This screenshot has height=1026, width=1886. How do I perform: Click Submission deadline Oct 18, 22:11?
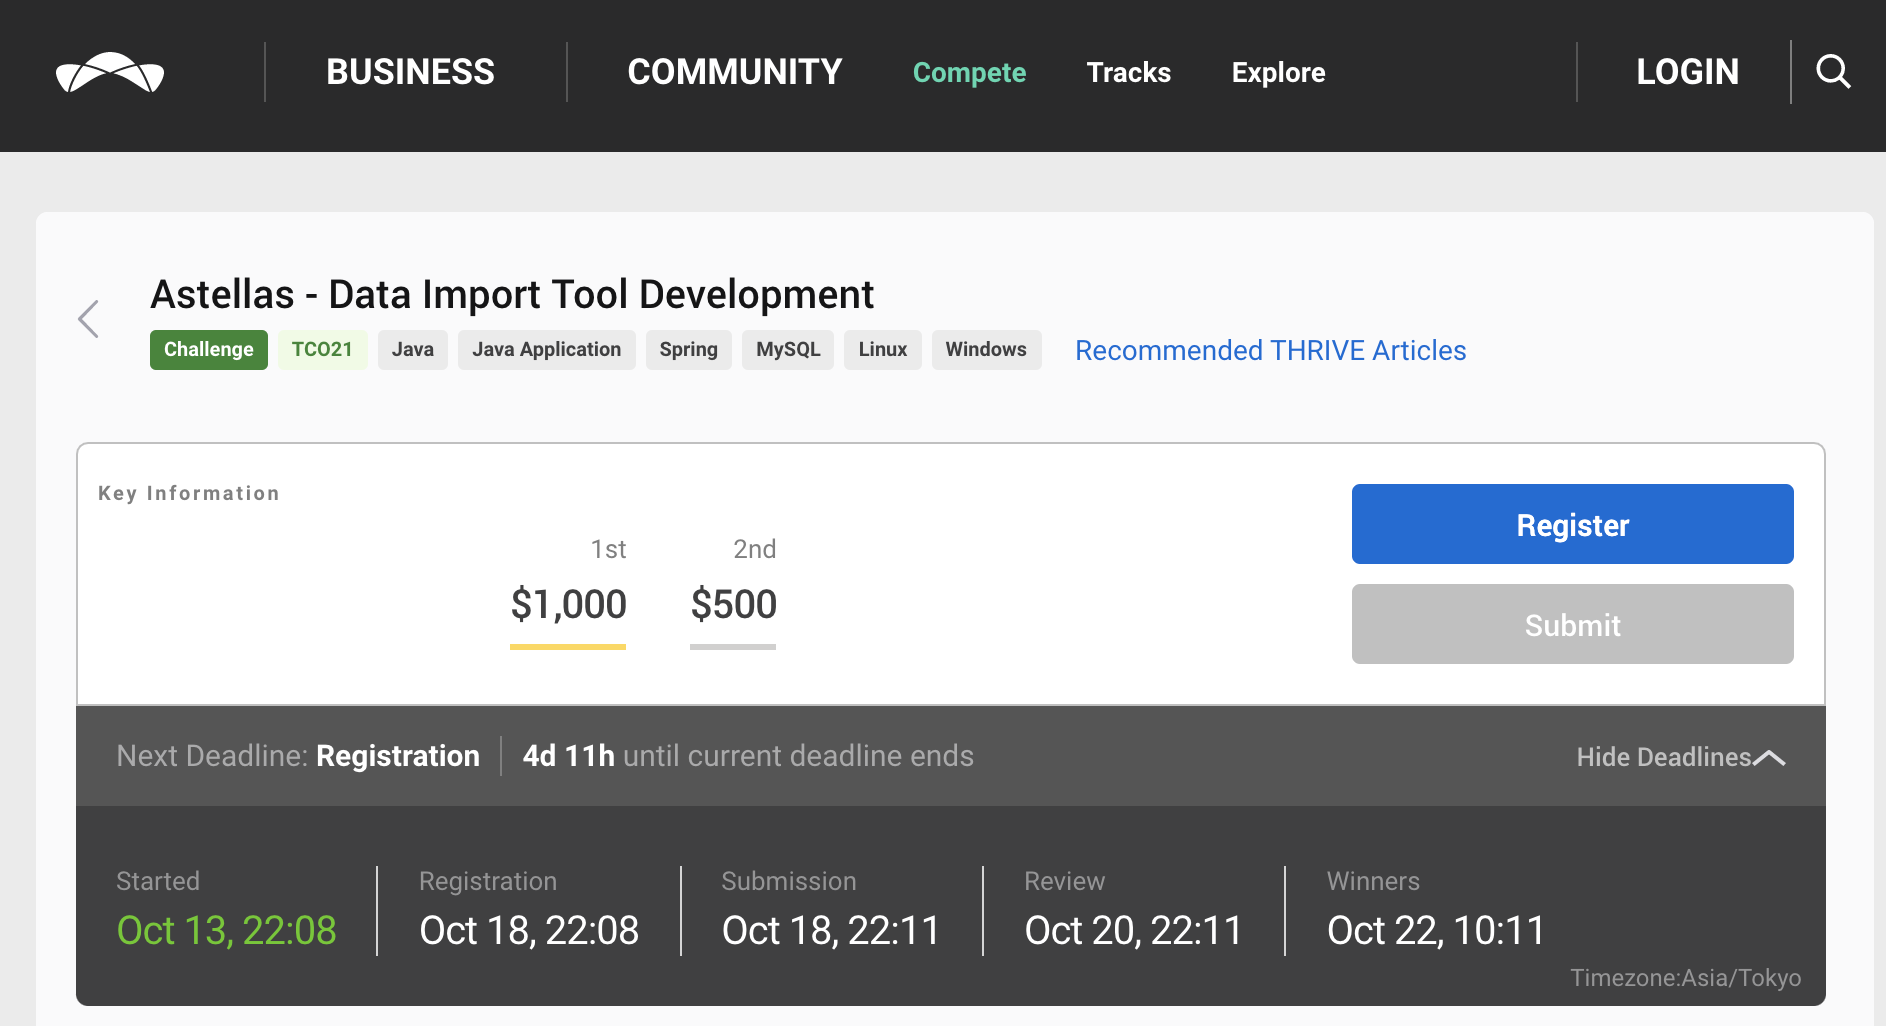(831, 930)
